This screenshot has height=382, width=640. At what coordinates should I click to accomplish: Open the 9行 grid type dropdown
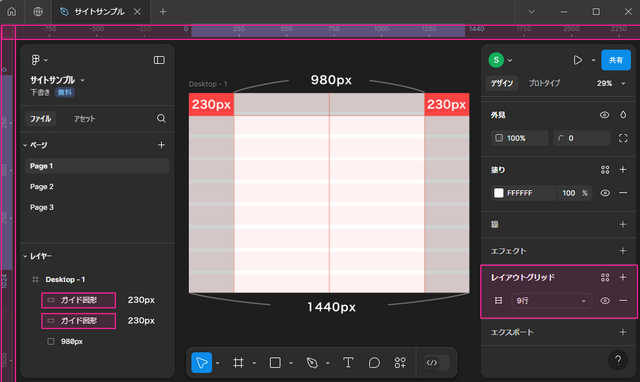tap(551, 301)
